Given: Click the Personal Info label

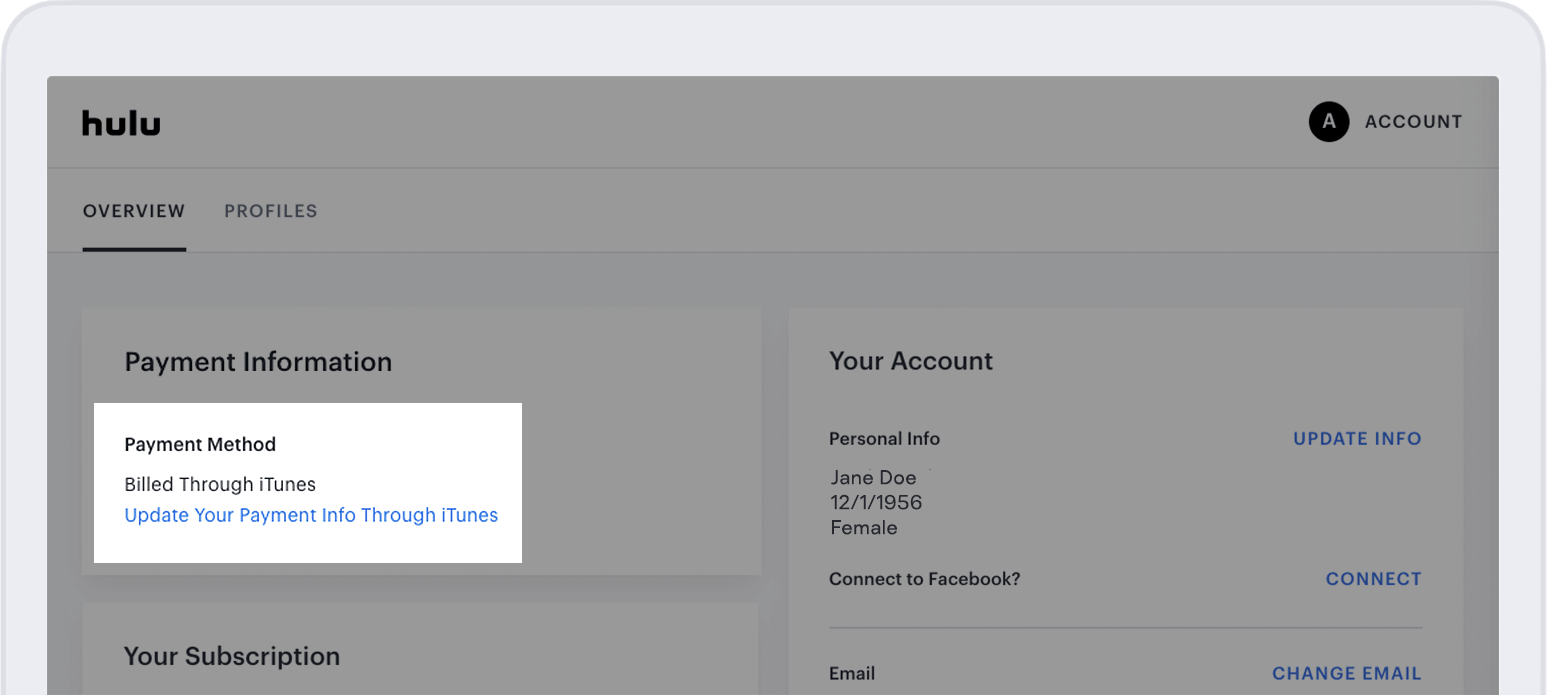Looking at the screenshot, I should click(x=884, y=439).
